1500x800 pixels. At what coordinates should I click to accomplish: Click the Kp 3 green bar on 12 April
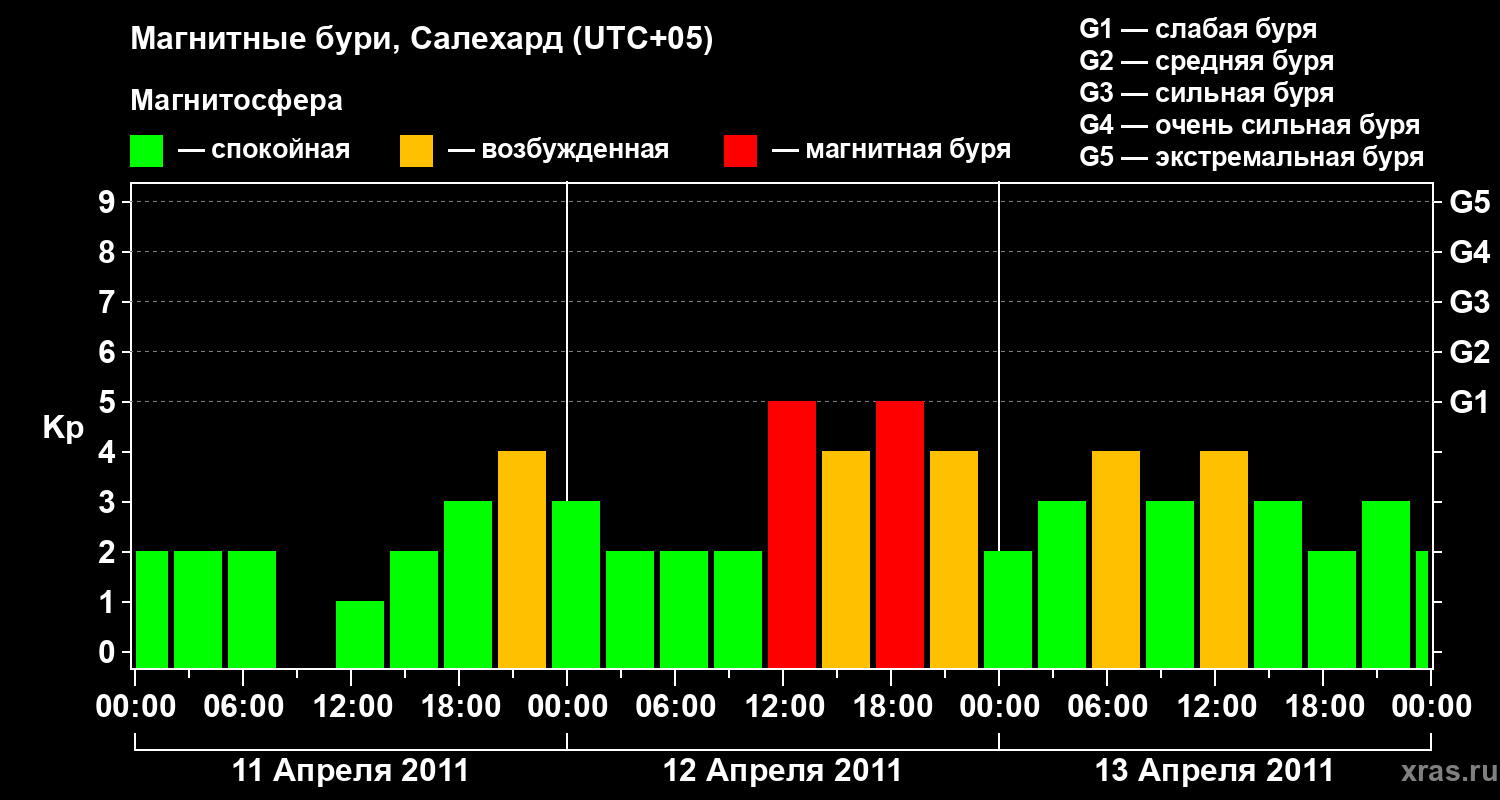[x=576, y=585]
